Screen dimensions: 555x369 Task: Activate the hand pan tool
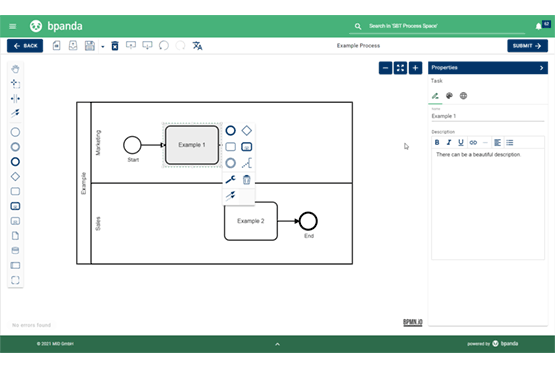(15, 69)
